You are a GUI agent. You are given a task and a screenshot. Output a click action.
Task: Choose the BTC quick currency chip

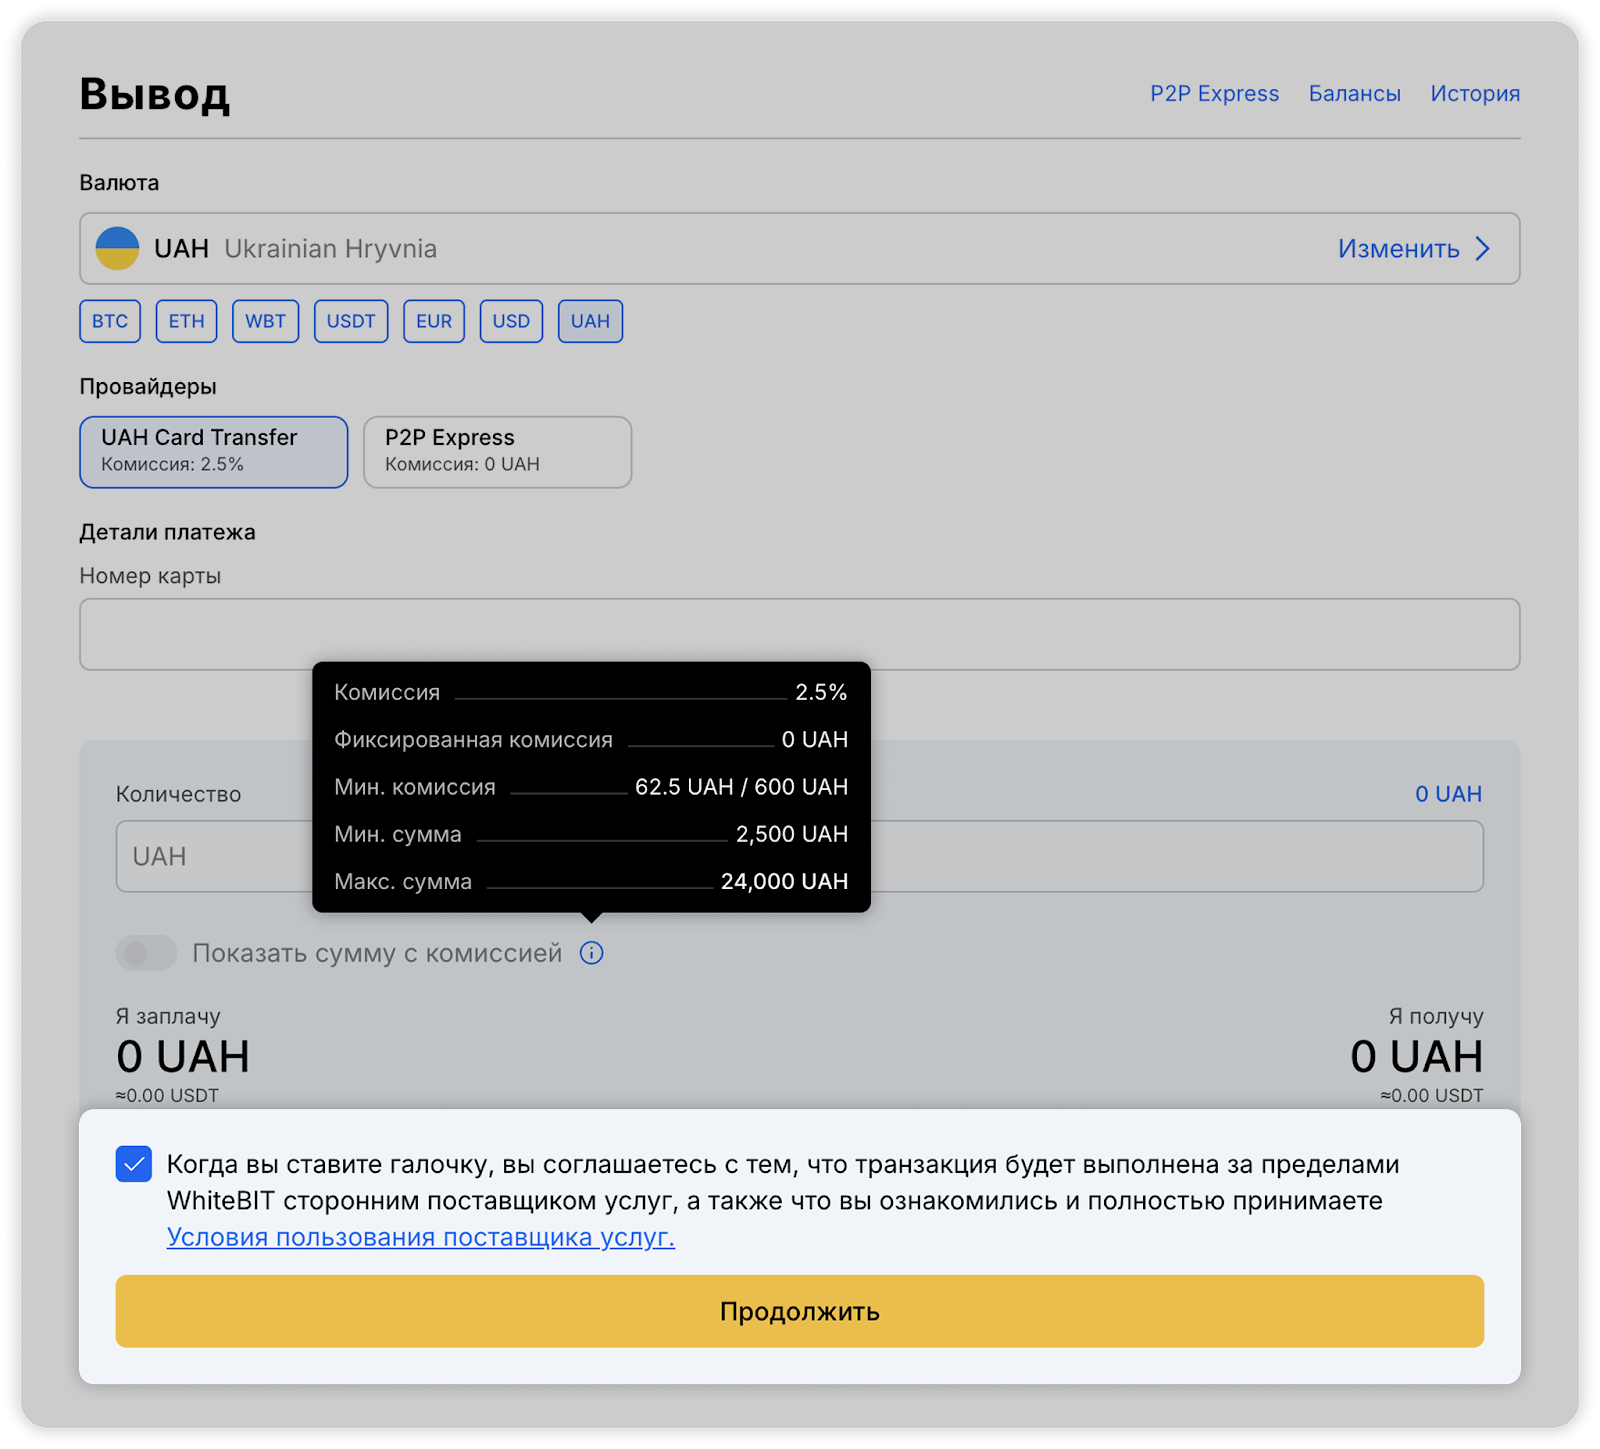point(110,321)
